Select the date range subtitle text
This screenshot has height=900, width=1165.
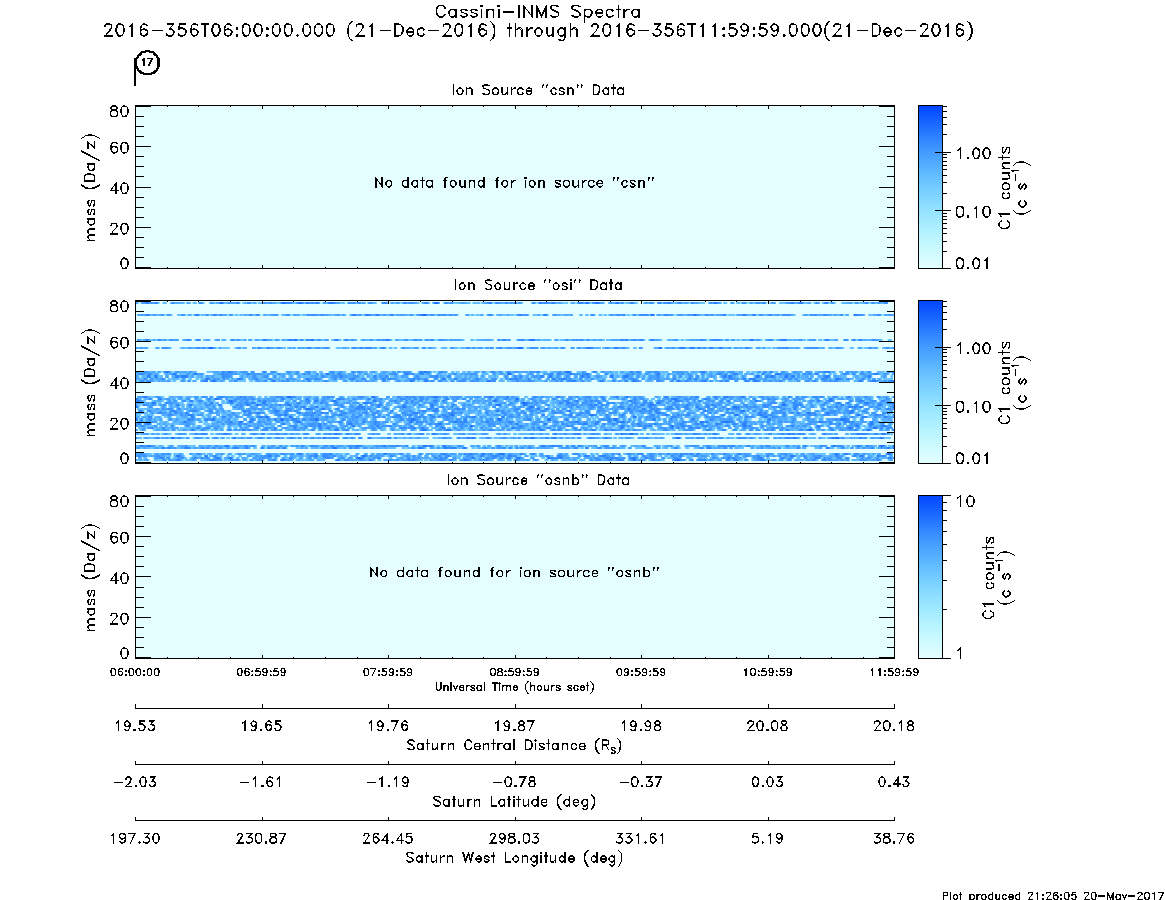click(x=538, y=30)
